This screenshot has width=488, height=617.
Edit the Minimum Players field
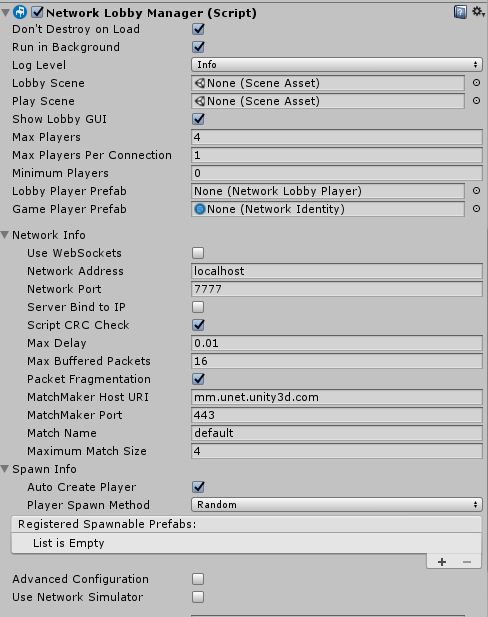(337, 173)
